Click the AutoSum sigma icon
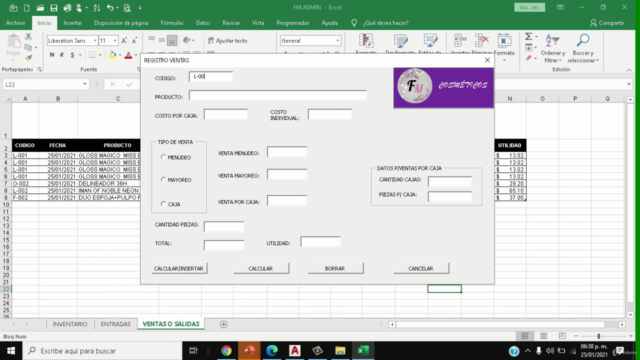This screenshot has width=640, height=360. tap(529, 37)
